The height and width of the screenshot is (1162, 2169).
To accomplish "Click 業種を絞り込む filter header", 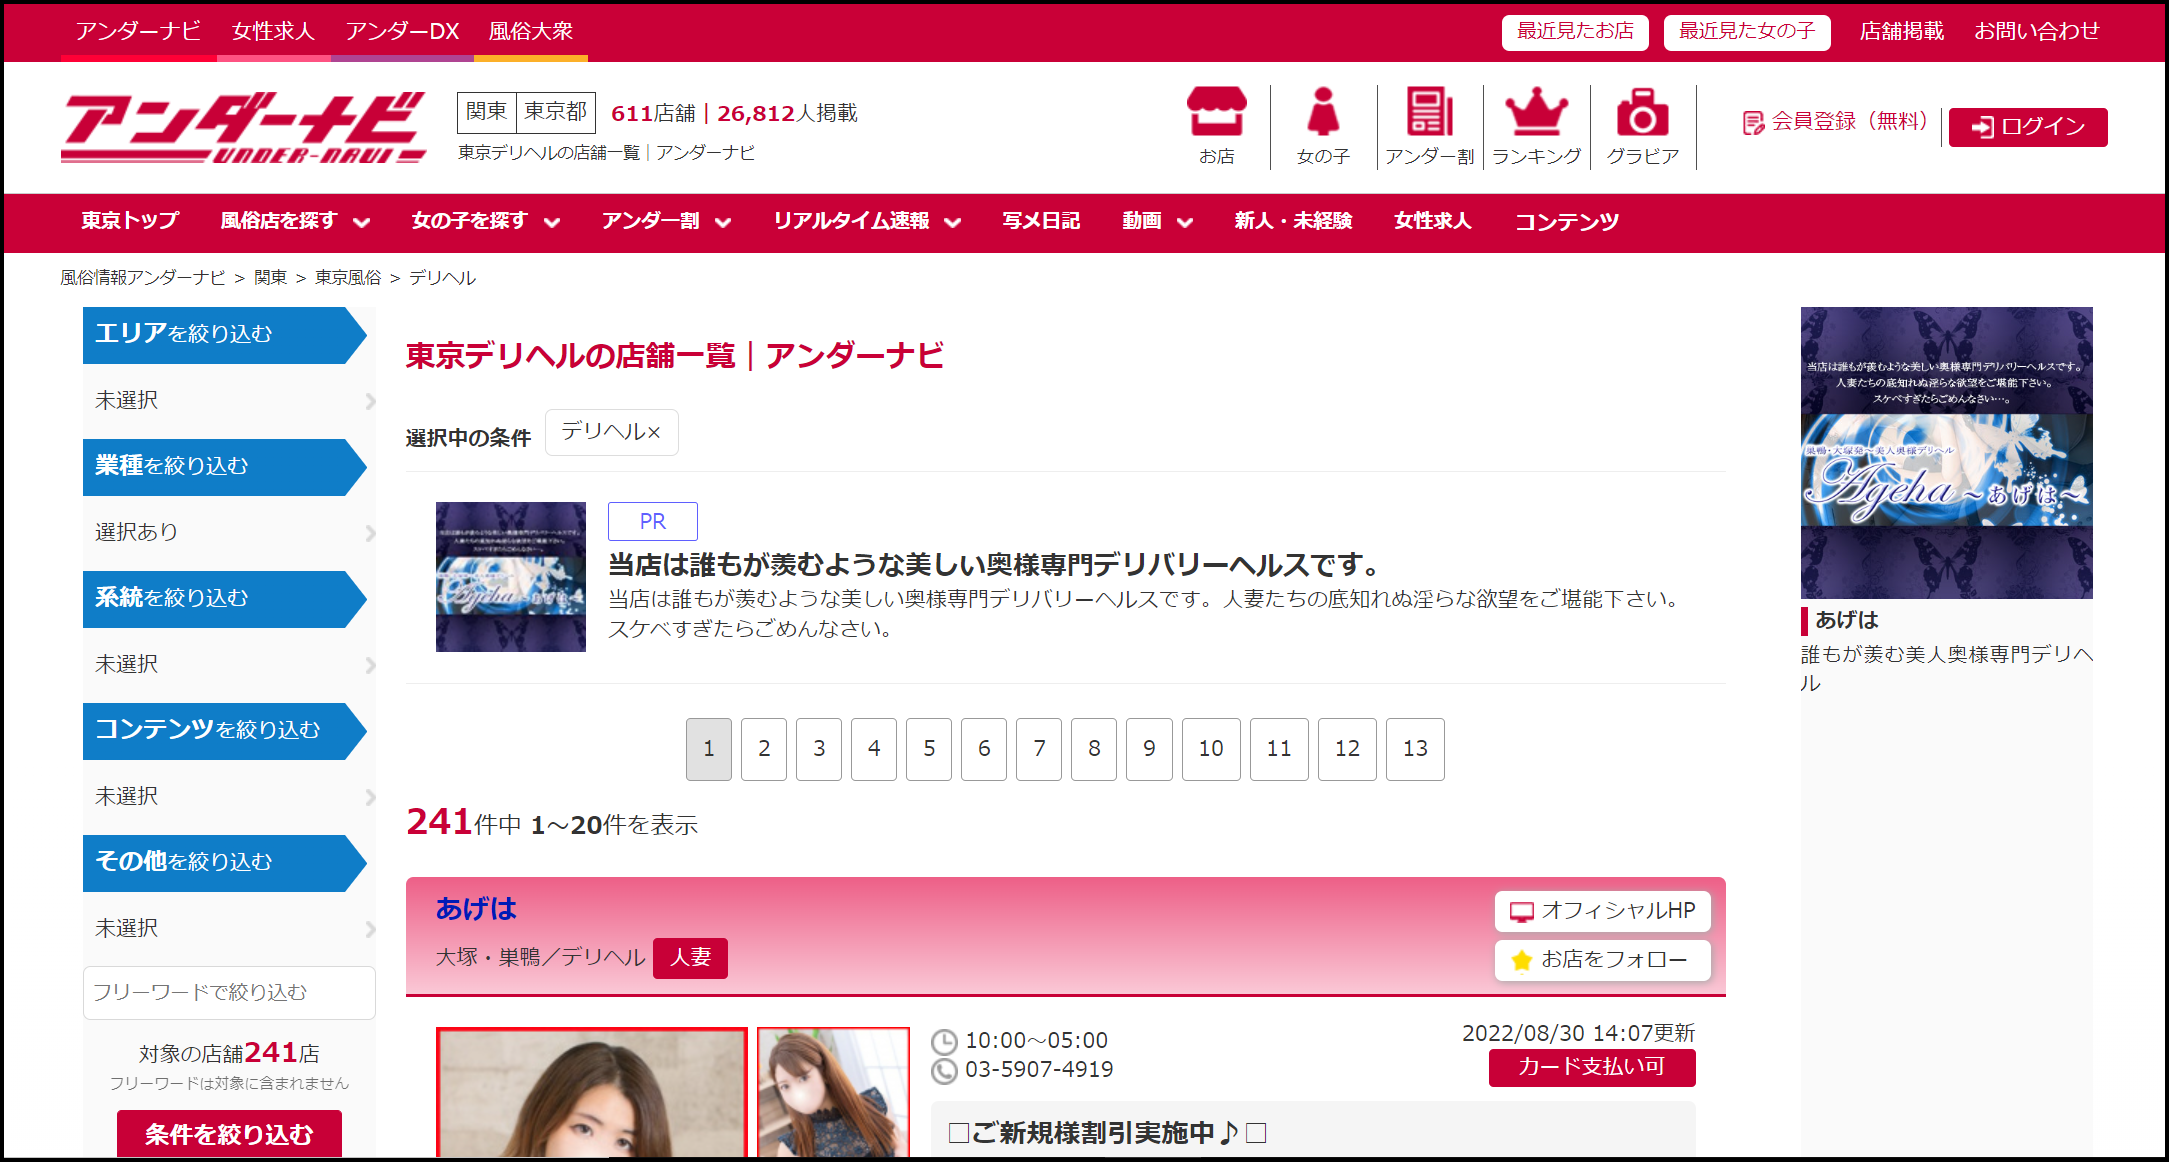I will pos(225,467).
